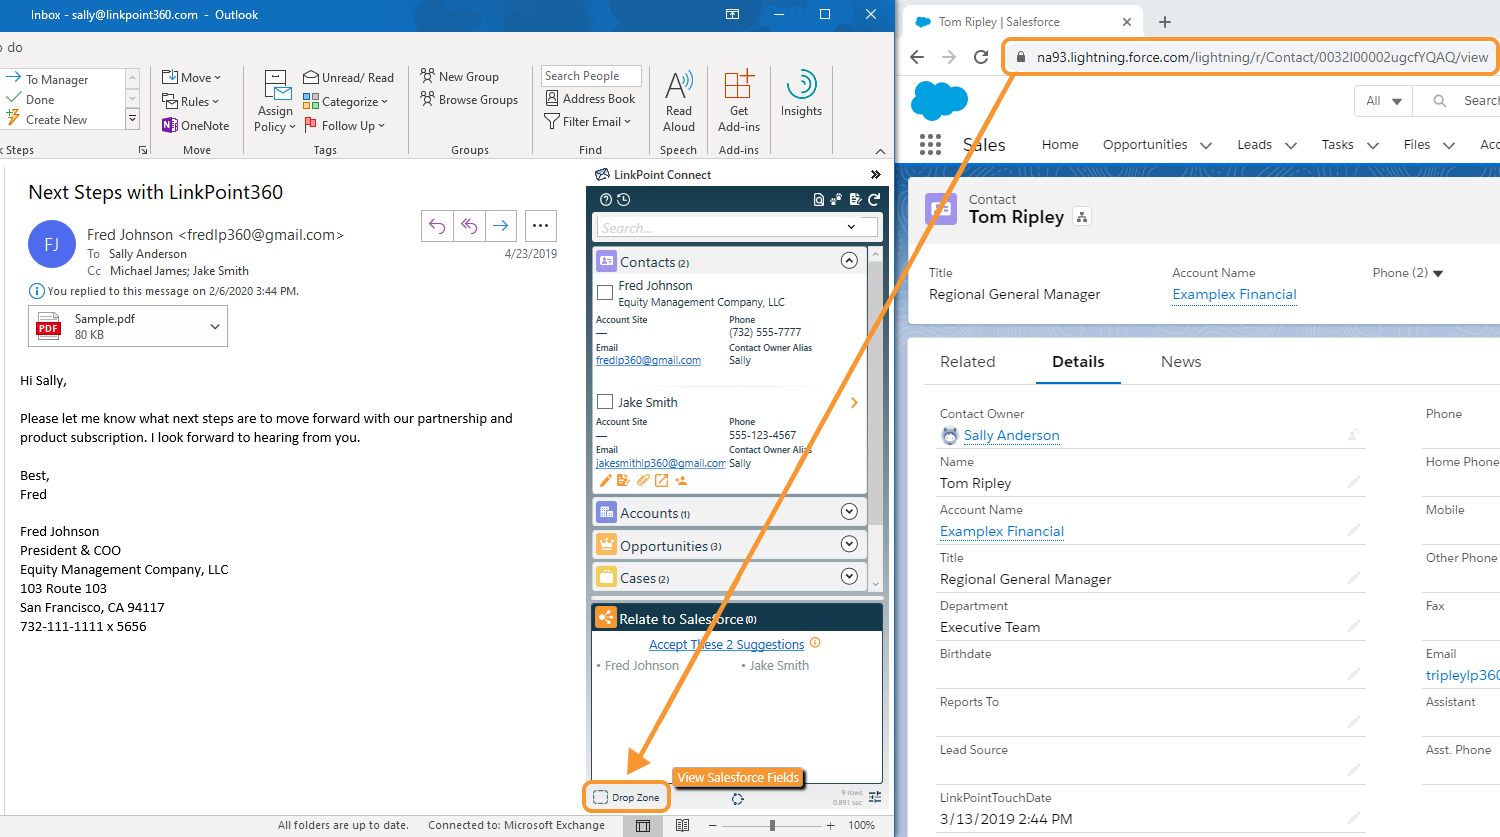Screen dimensions: 1500x837
Task: Click Accept These 2 Suggestions link
Action: tap(727, 645)
